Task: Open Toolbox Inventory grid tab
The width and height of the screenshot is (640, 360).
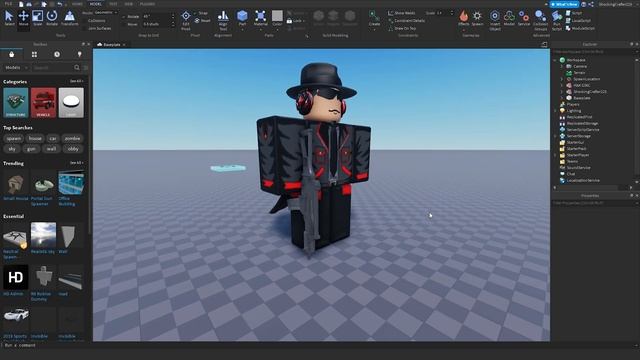Action: tap(34, 54)
